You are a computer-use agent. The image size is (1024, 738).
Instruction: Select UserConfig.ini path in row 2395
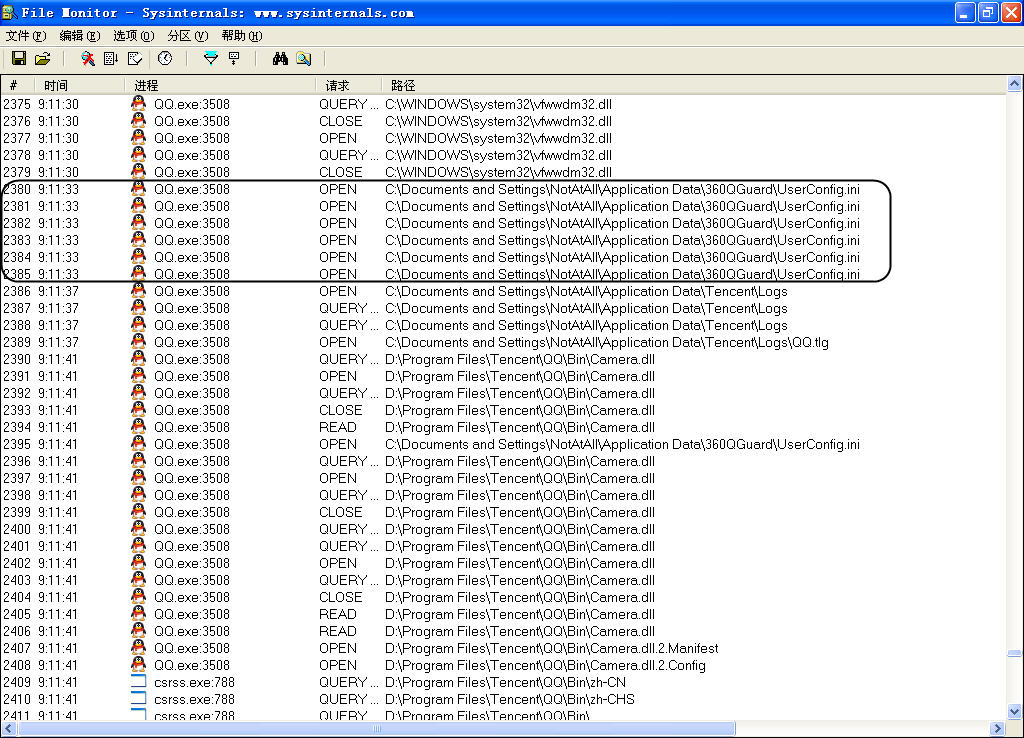(622, 443)
